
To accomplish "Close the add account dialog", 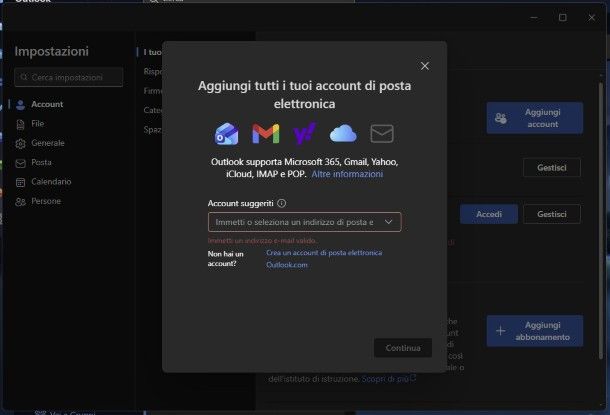I will tap(424, 66).
